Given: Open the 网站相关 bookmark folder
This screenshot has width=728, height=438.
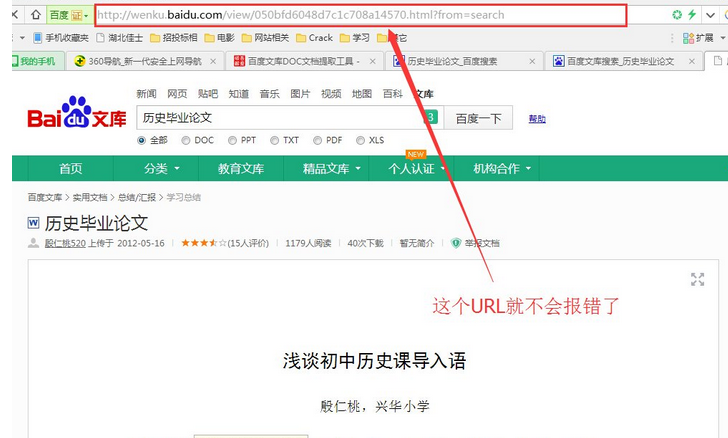Looking at the screenshot, I should [x=266, y=38].
